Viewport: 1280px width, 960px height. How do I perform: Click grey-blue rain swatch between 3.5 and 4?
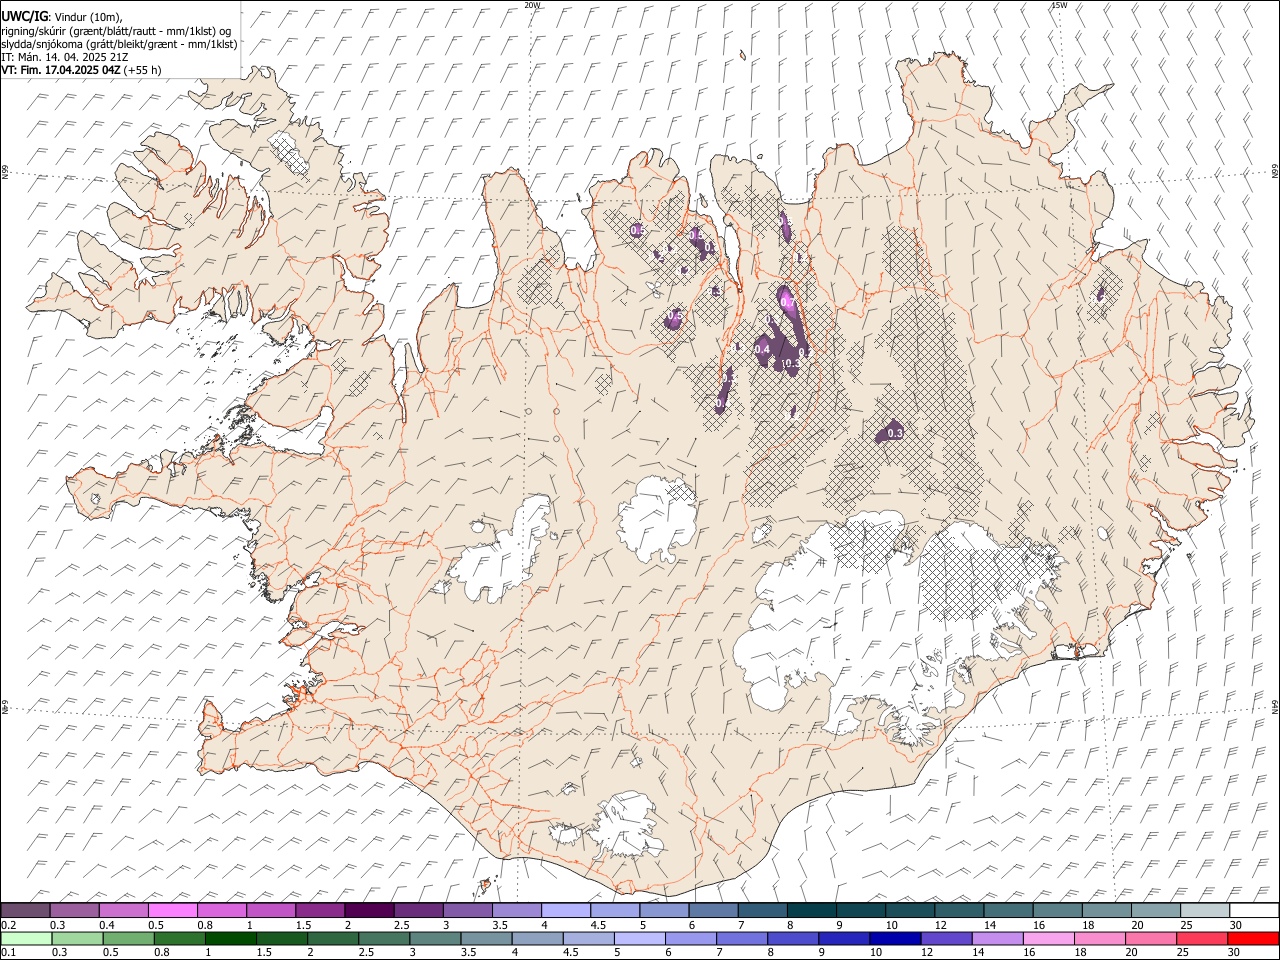click(486, 938)
